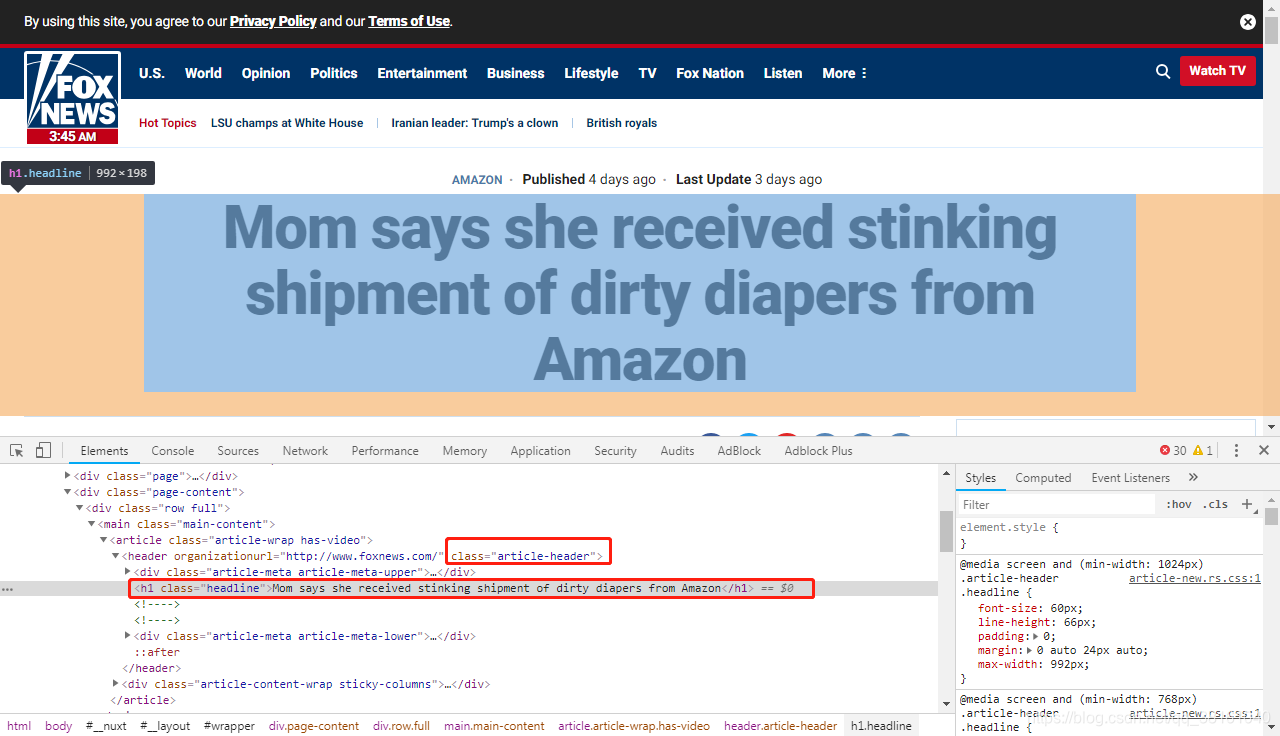The height and width of the screenshot is (736, 1280).
Task: Expand the margin shorthand property
Action: pos(1030,650)
